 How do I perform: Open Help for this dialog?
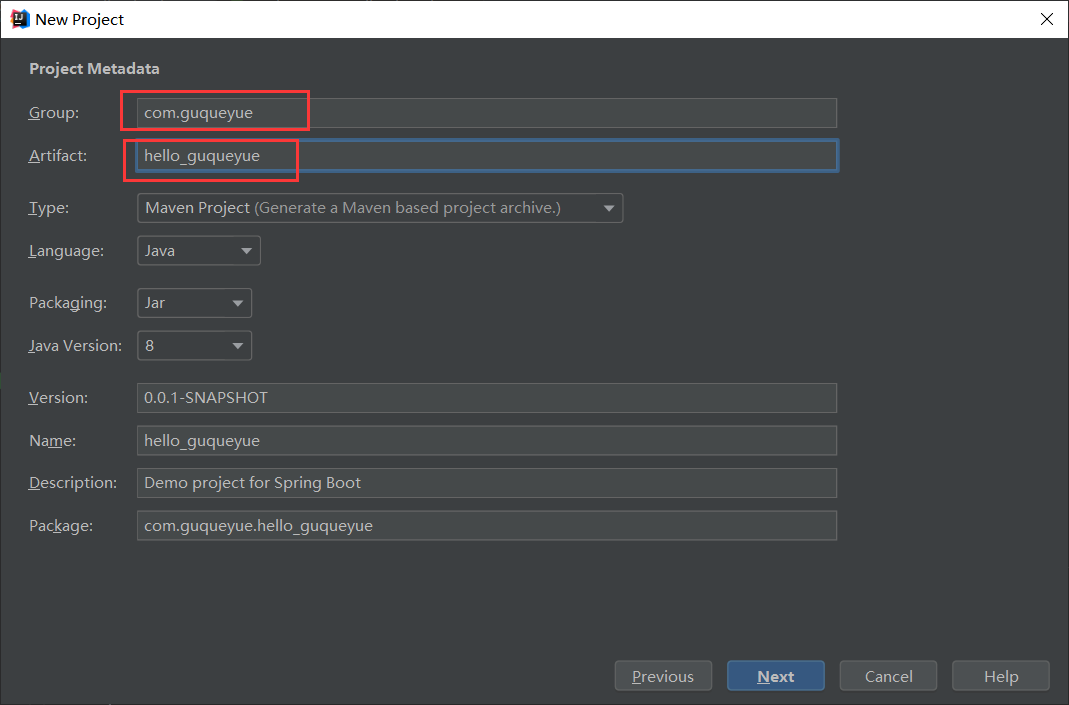[x=1001, y=676]
